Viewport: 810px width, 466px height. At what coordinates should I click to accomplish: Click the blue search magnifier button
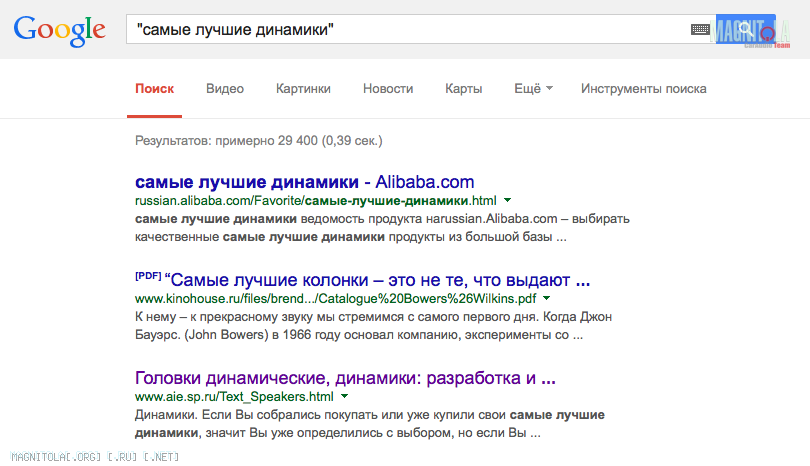click(745, 29)
